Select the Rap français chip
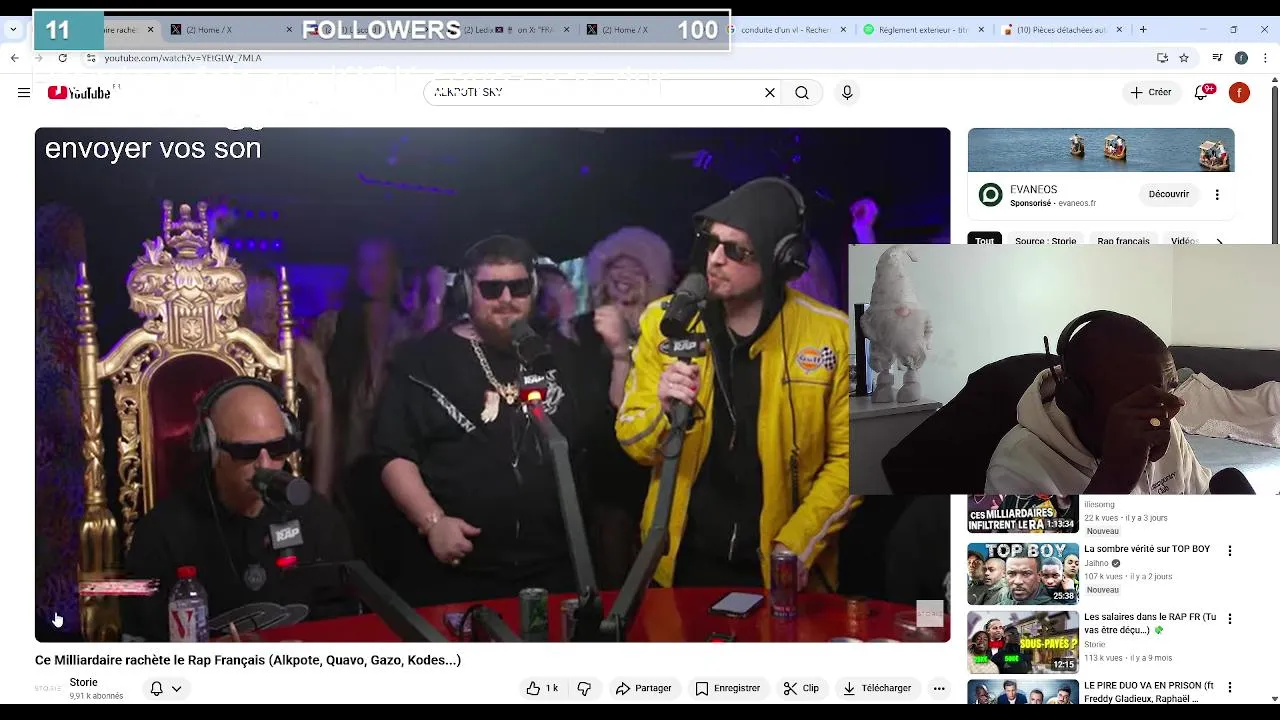The height and width of the screenshot is (720, 1280). 1123,241
